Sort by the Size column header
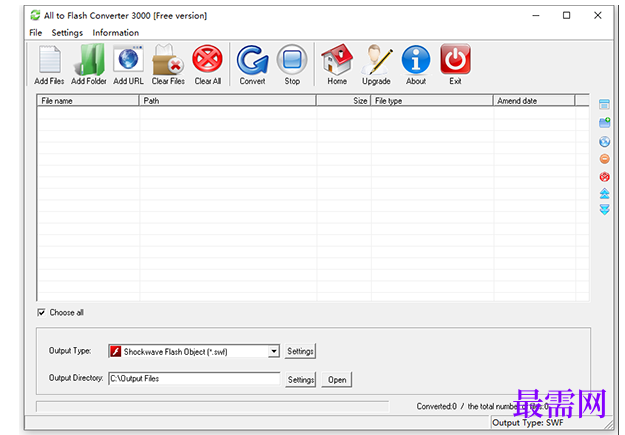 343,100
